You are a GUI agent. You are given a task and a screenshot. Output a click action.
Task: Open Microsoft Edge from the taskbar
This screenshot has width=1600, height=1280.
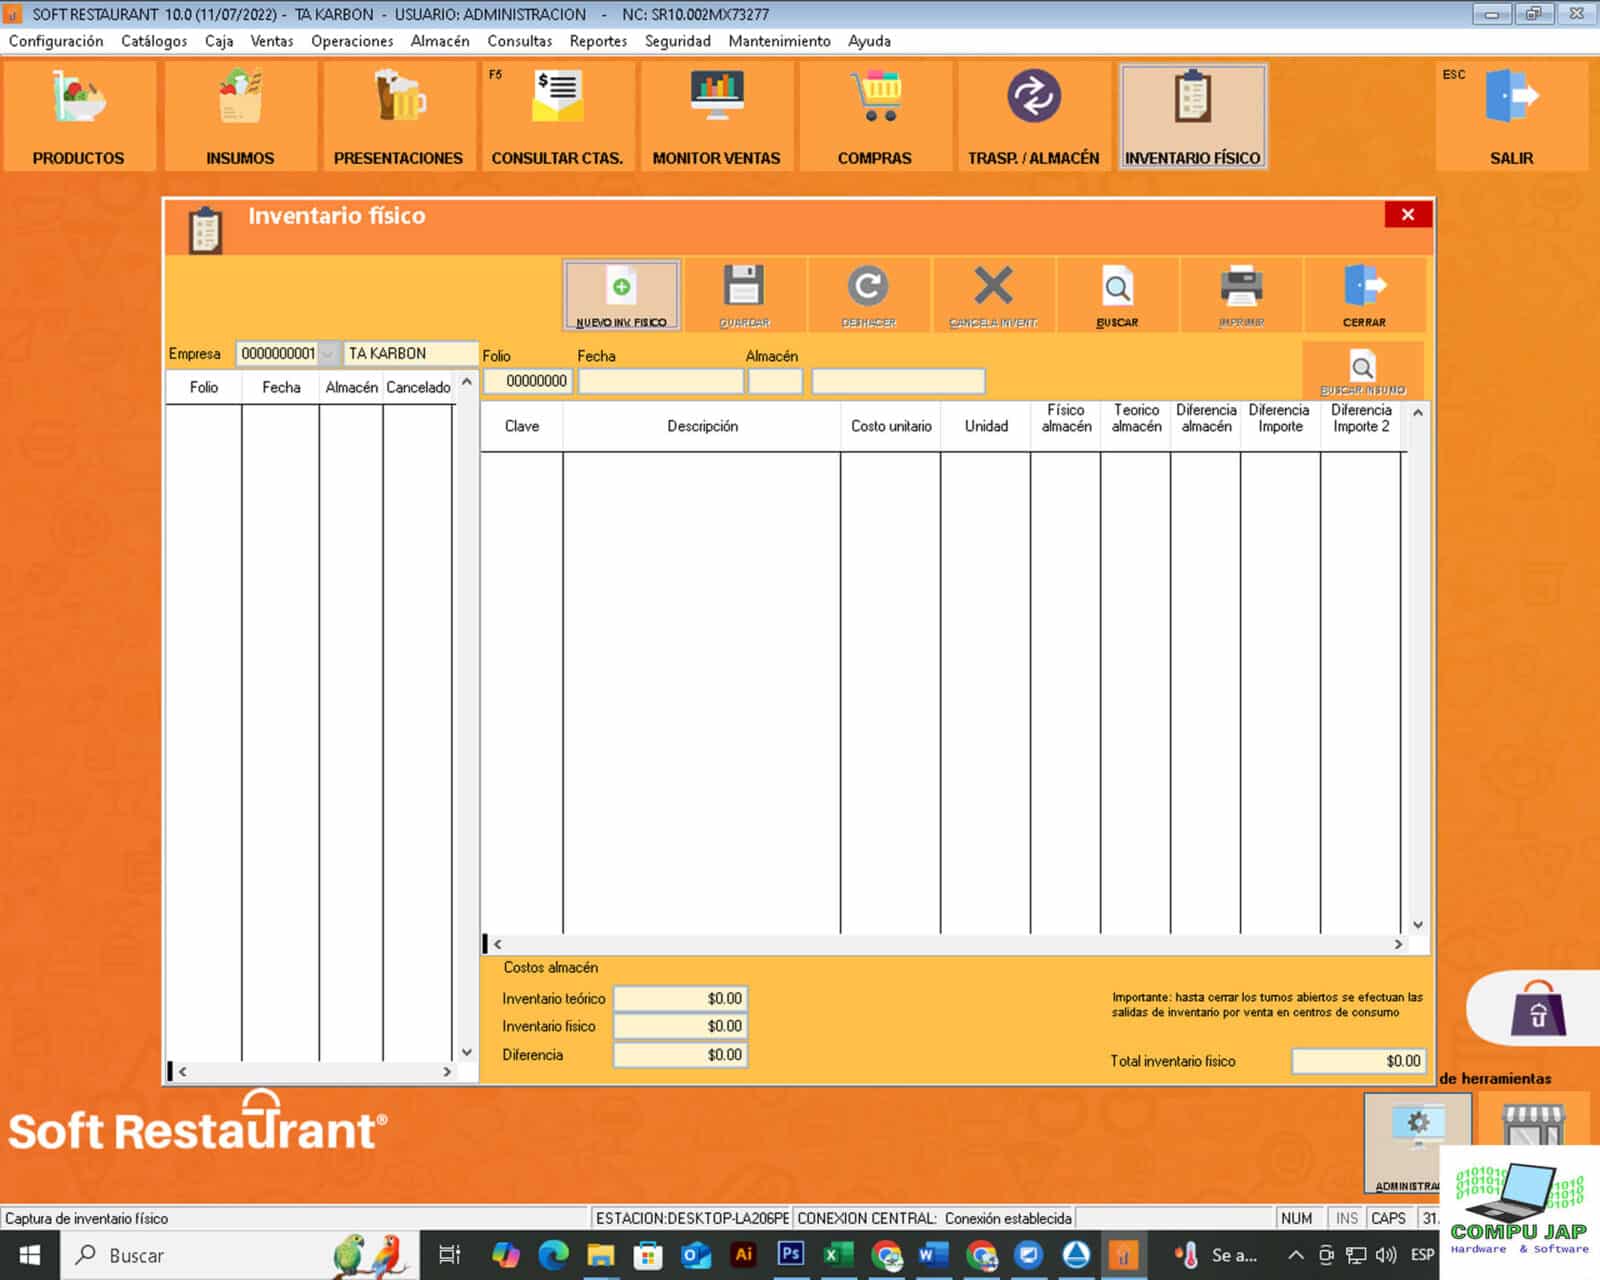[x=553, y=1254]
